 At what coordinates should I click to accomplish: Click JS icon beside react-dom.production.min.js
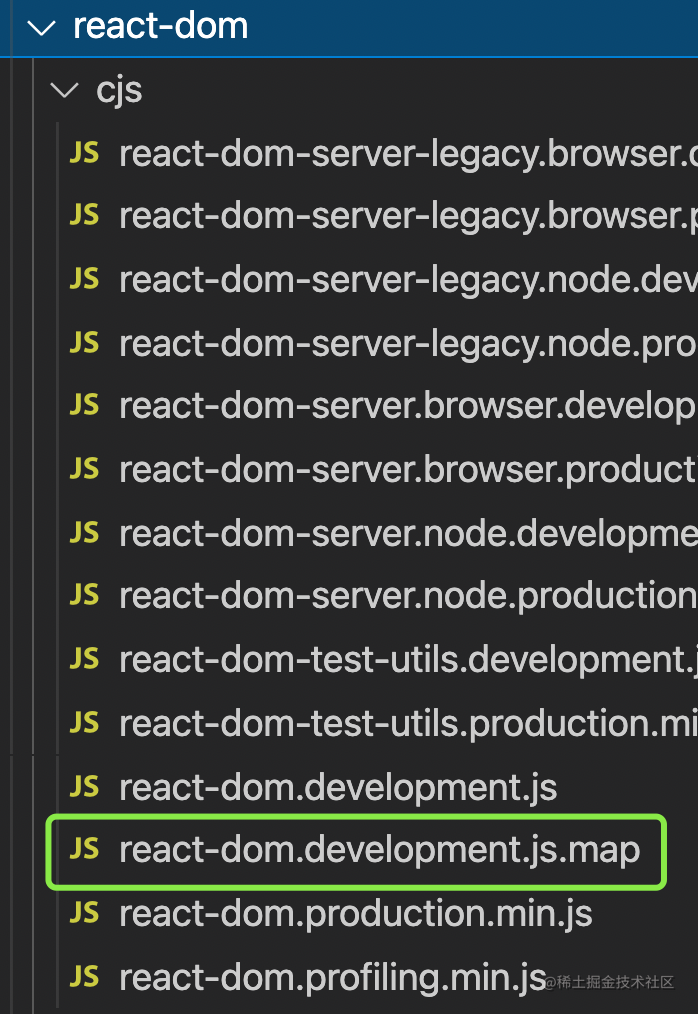pos(84,912)
